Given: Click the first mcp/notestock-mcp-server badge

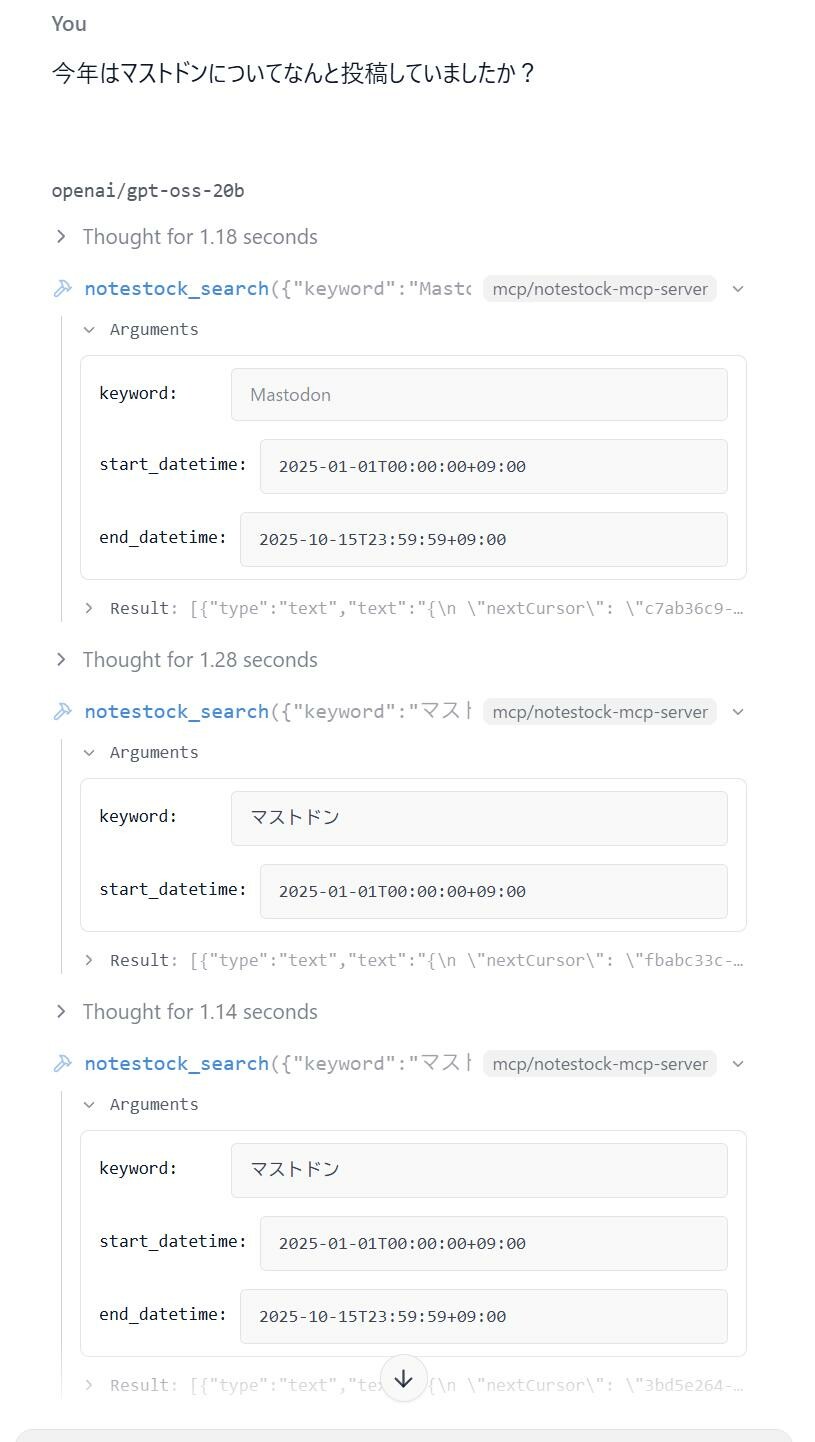Looking at the screenshot, I should pos(600,289).
